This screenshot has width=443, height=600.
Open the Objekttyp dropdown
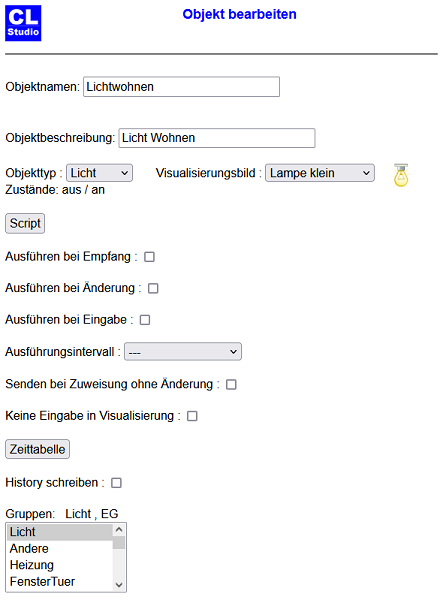pos(99,173)
